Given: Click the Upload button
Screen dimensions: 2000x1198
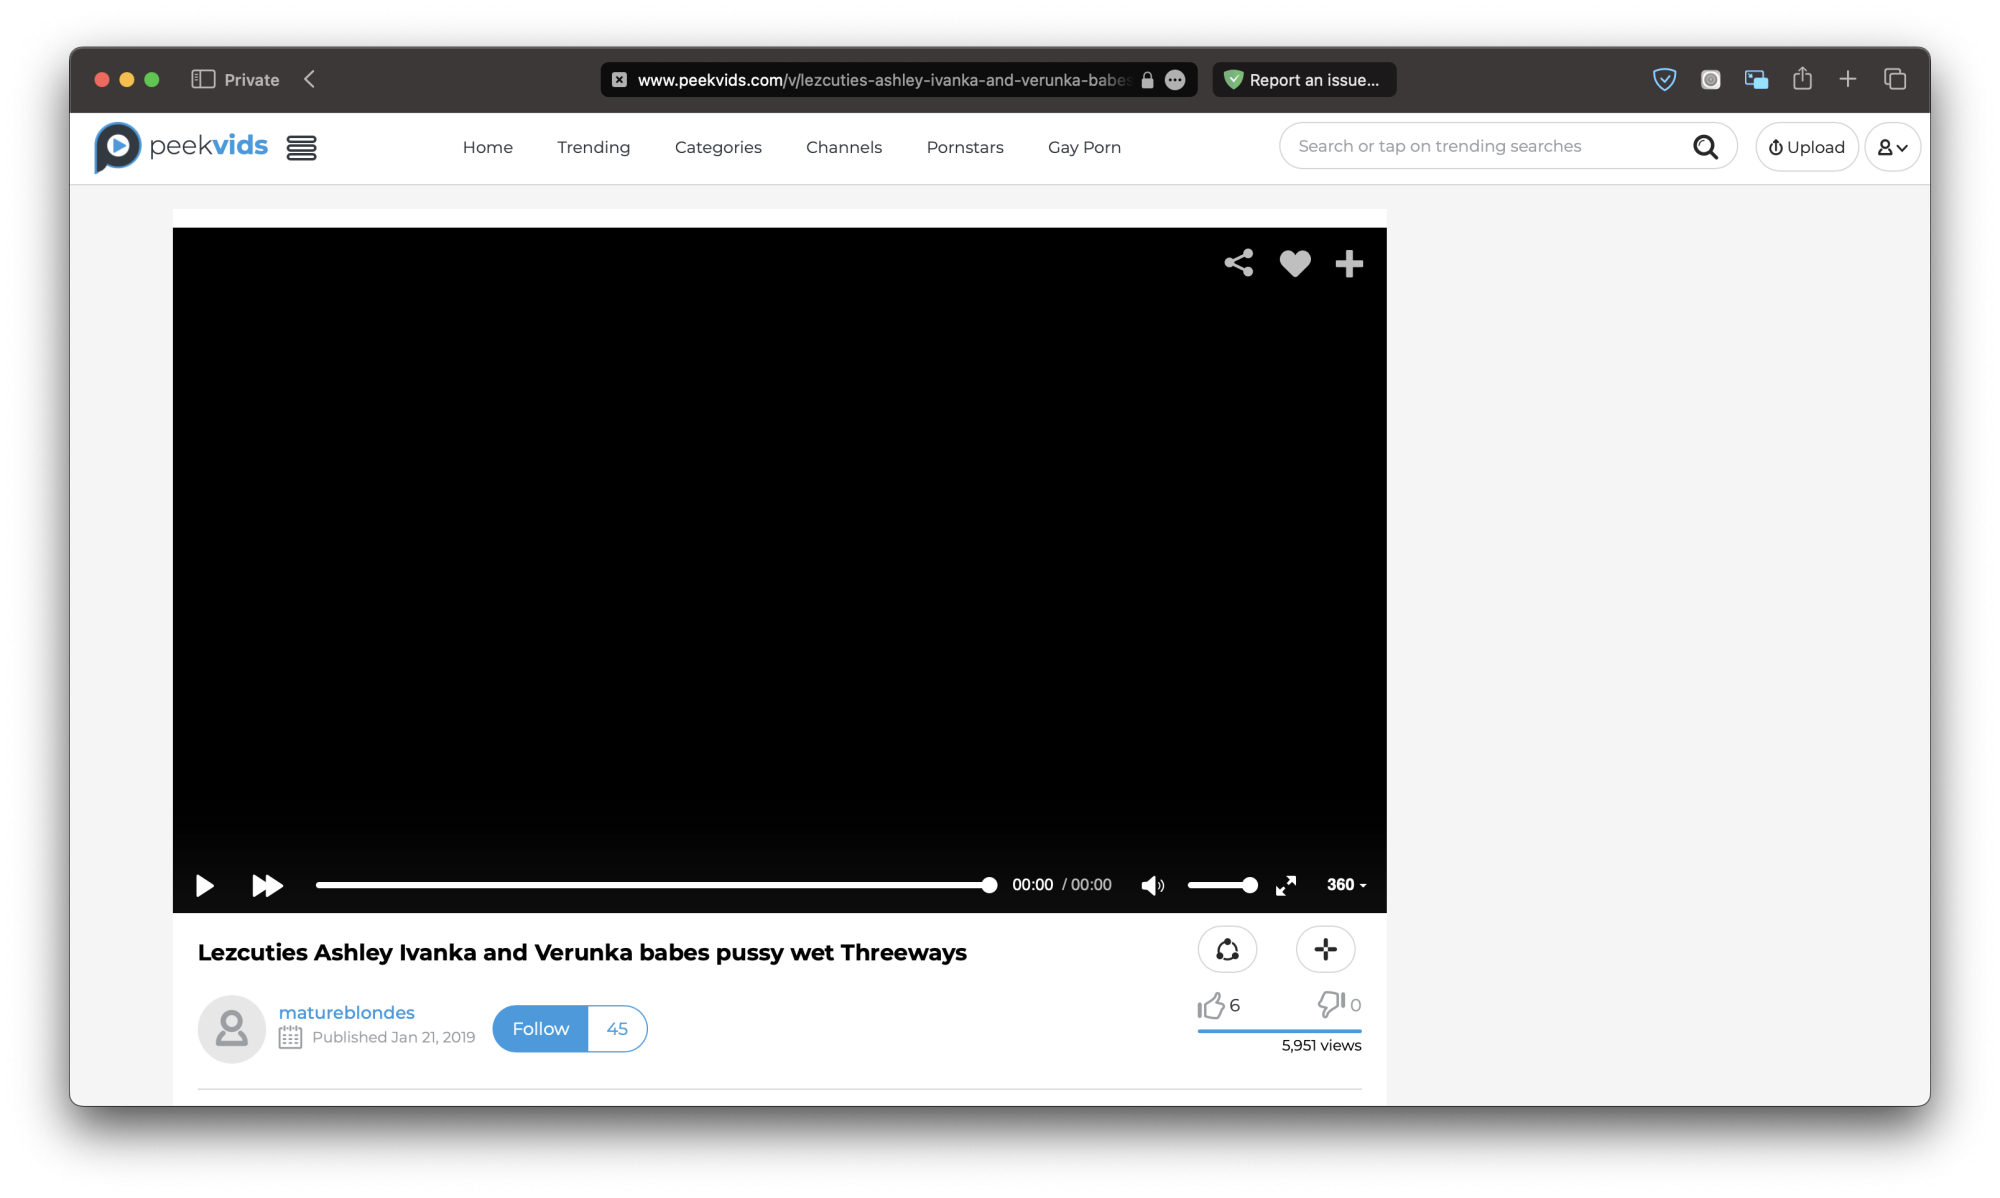Looking at the screenshot, I should point(1806,147).
